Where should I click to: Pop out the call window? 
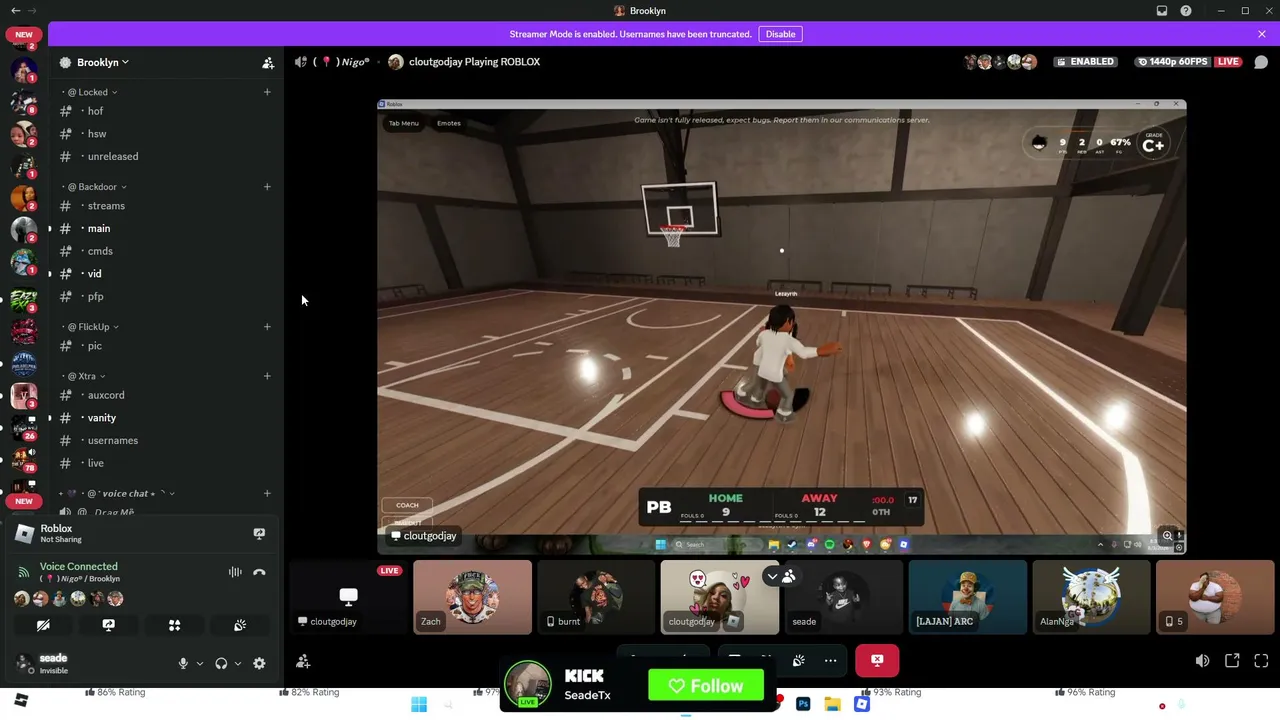coord(1232,661)
